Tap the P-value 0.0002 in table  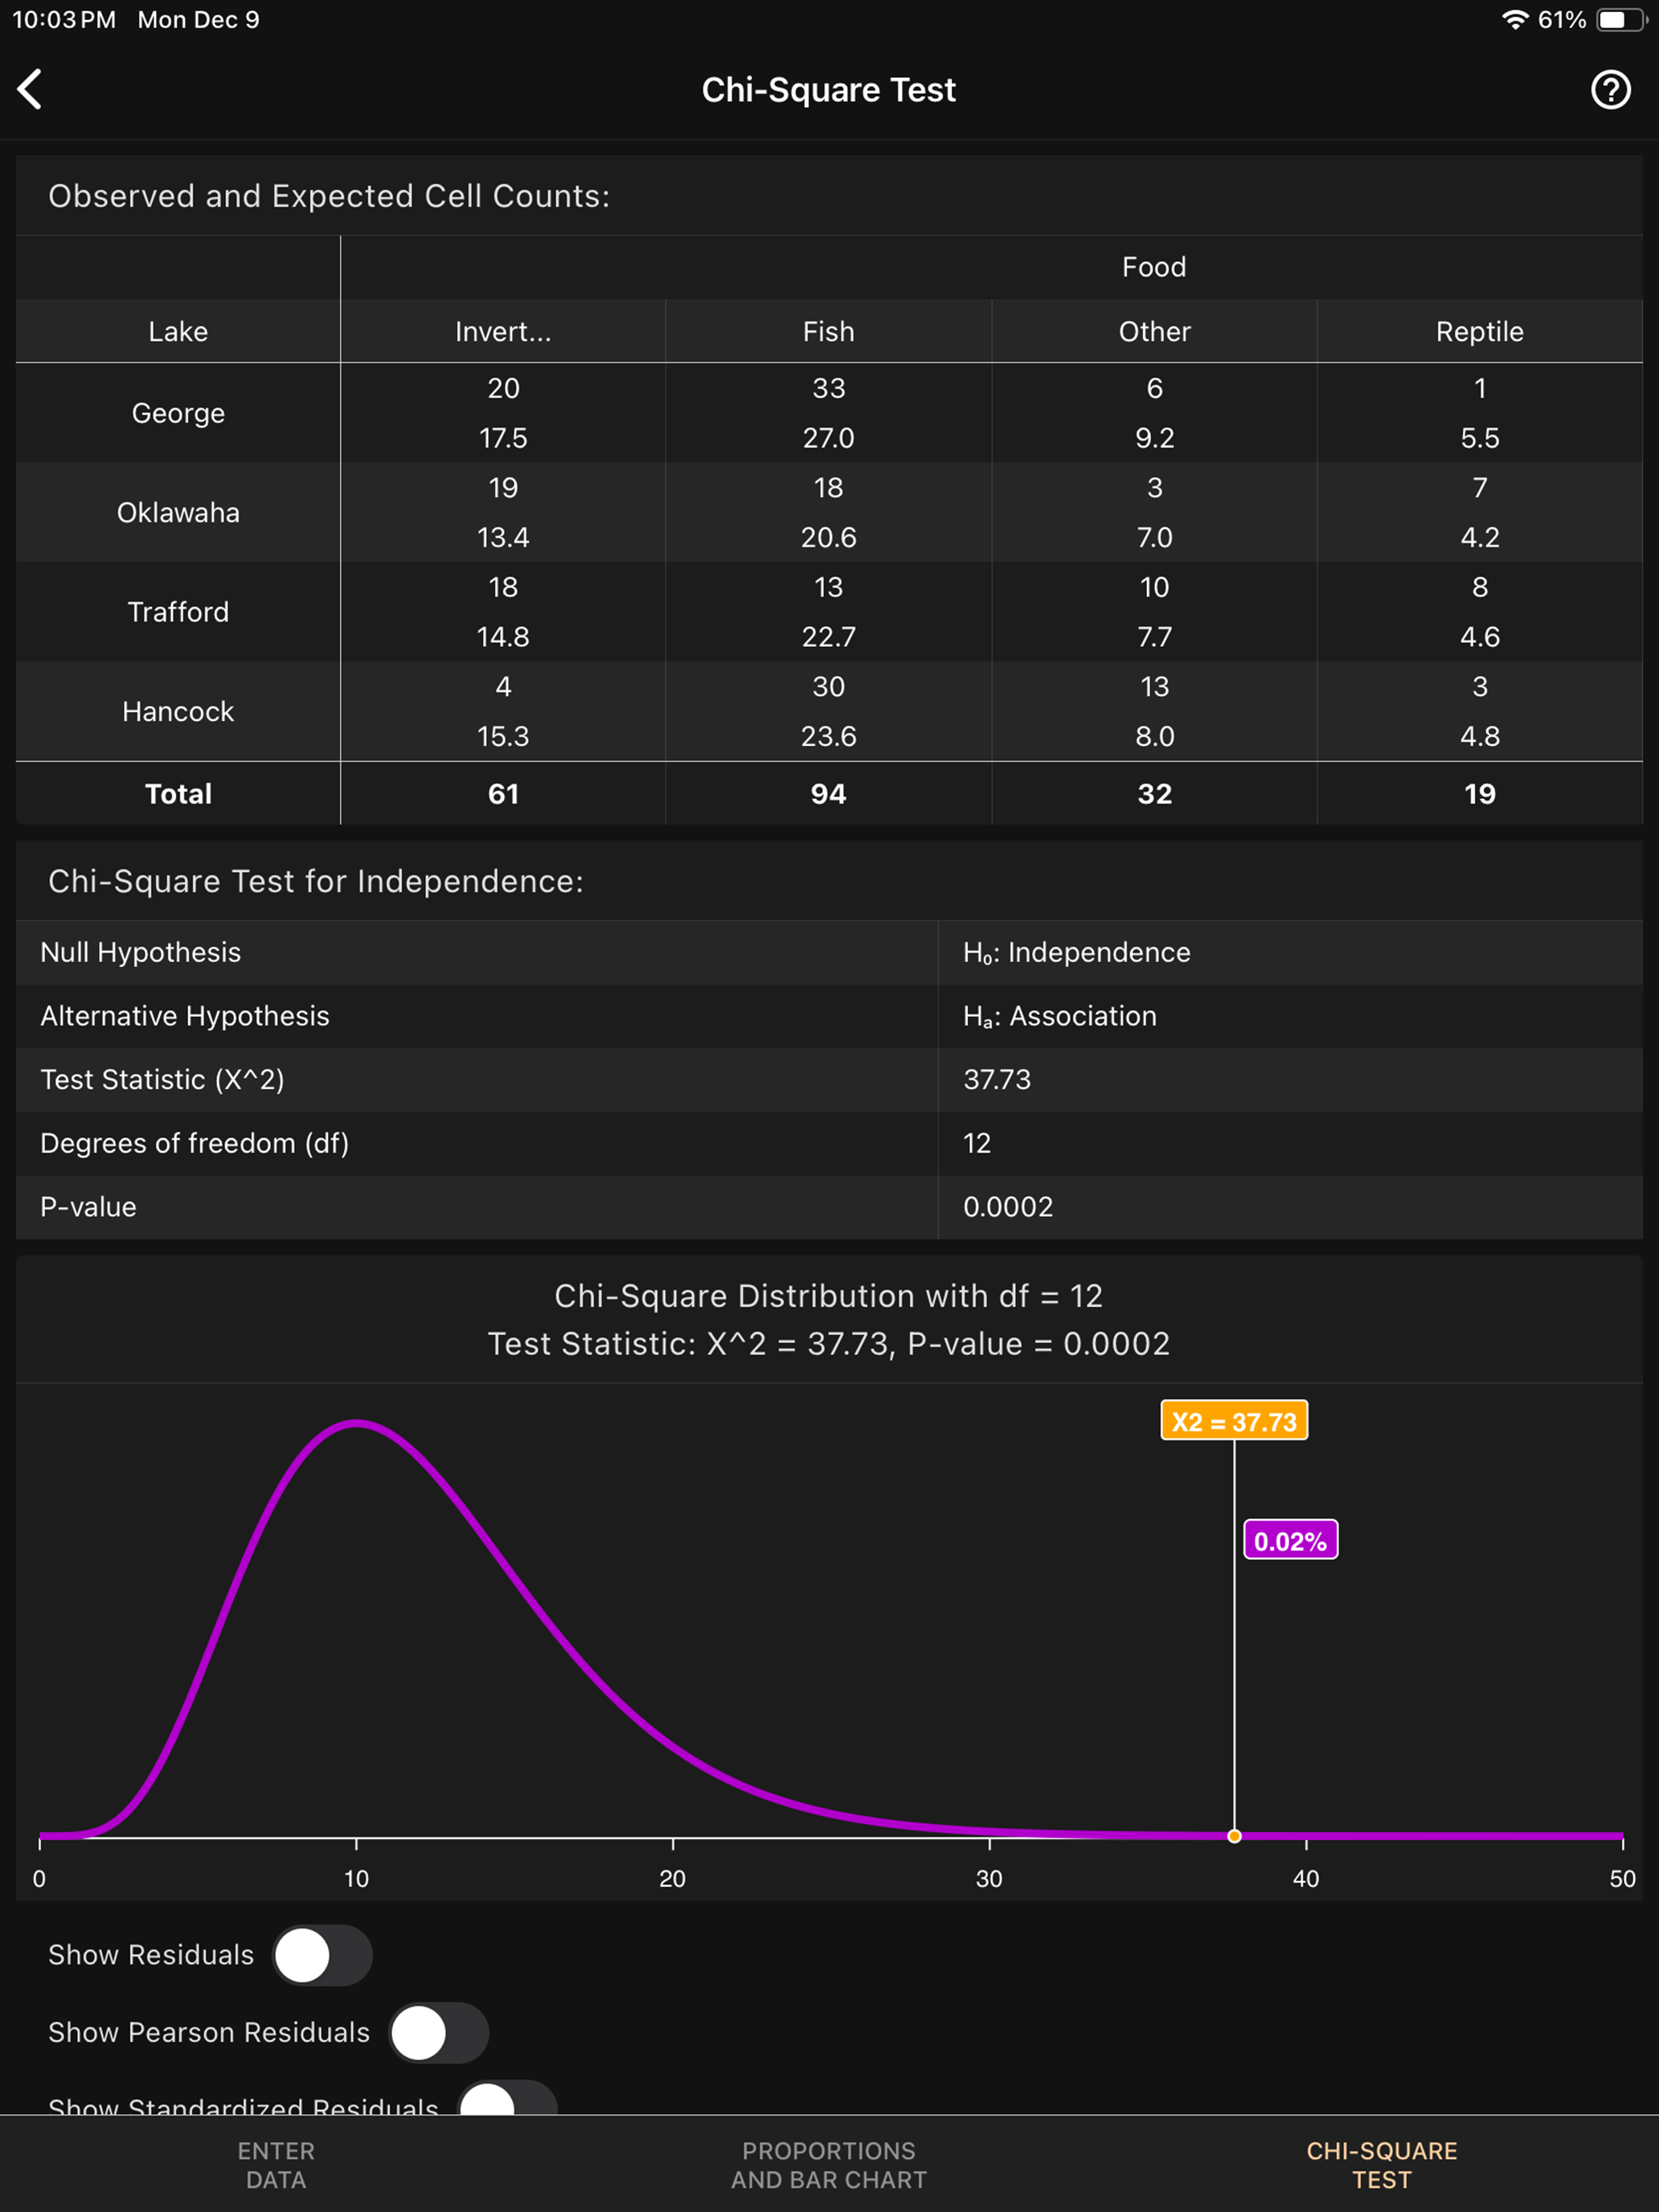click(x=1008, y=1207)
